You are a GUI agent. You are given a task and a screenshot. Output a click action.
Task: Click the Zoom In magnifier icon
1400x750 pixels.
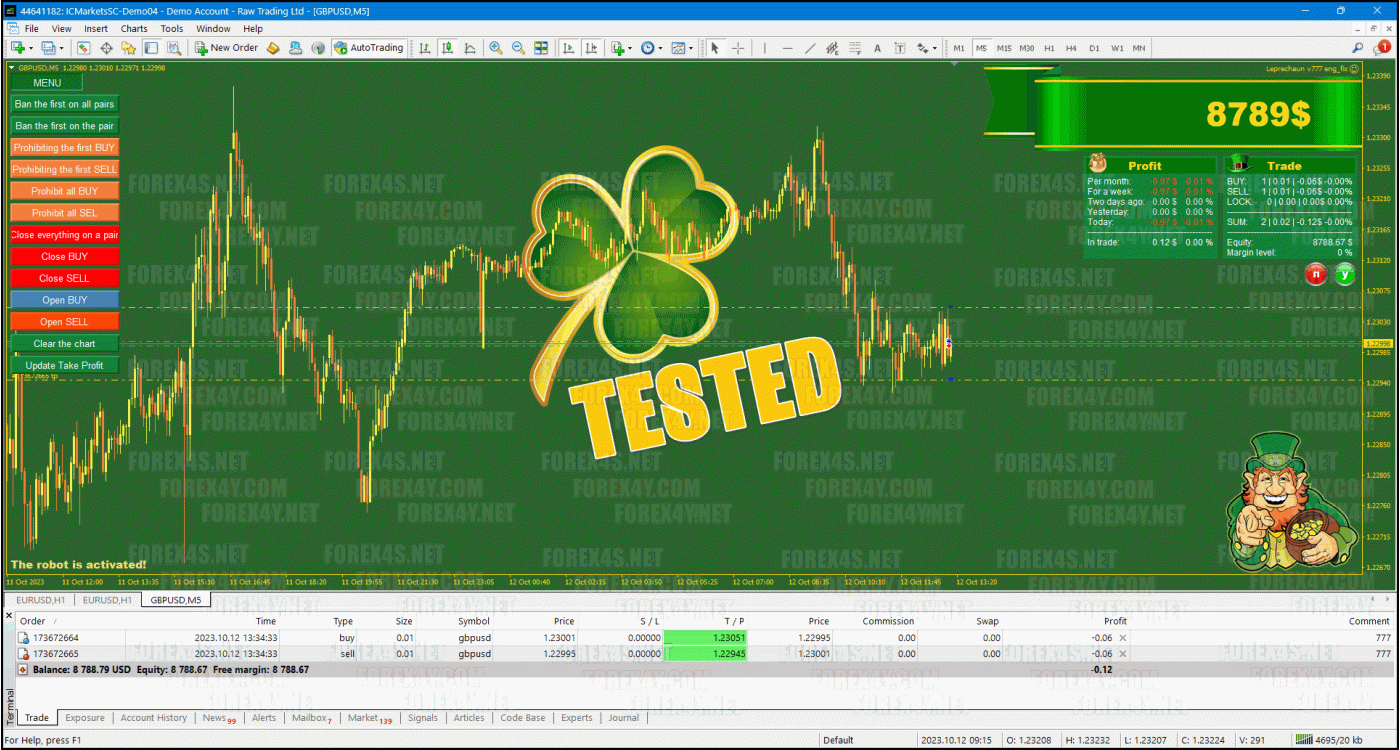496,48
